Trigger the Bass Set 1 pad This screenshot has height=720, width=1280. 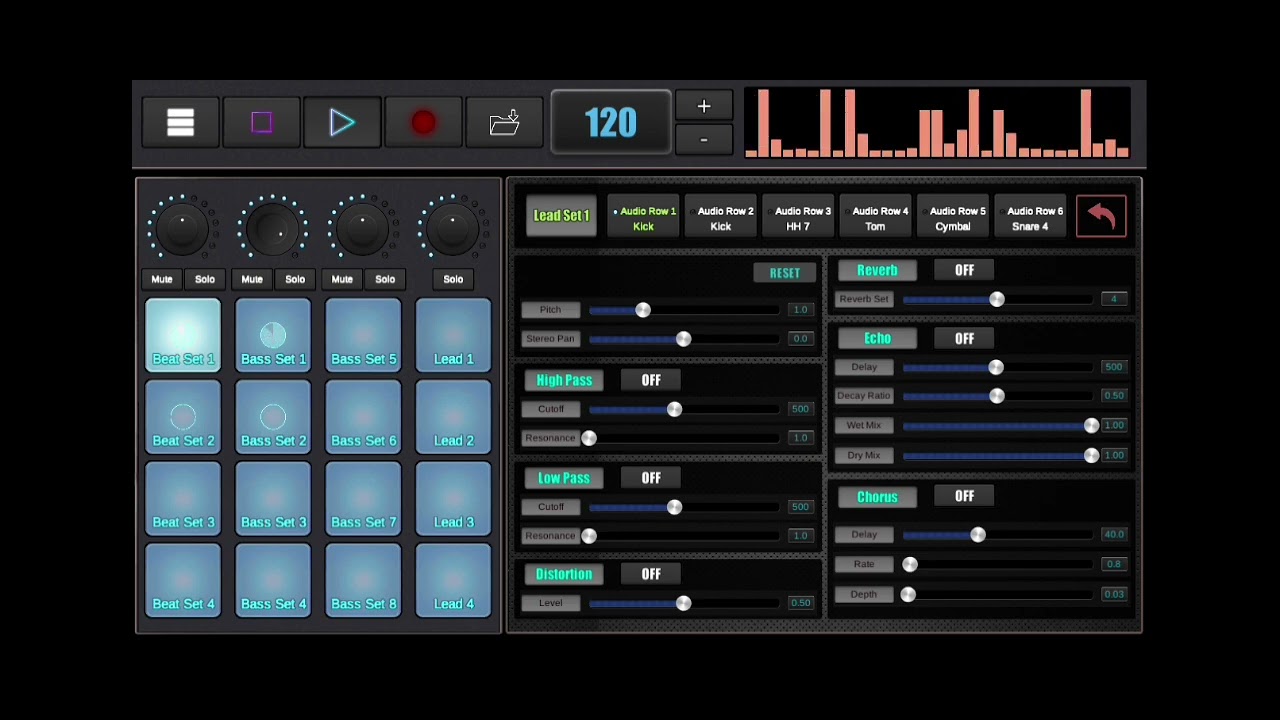click(x=273, y=335)
